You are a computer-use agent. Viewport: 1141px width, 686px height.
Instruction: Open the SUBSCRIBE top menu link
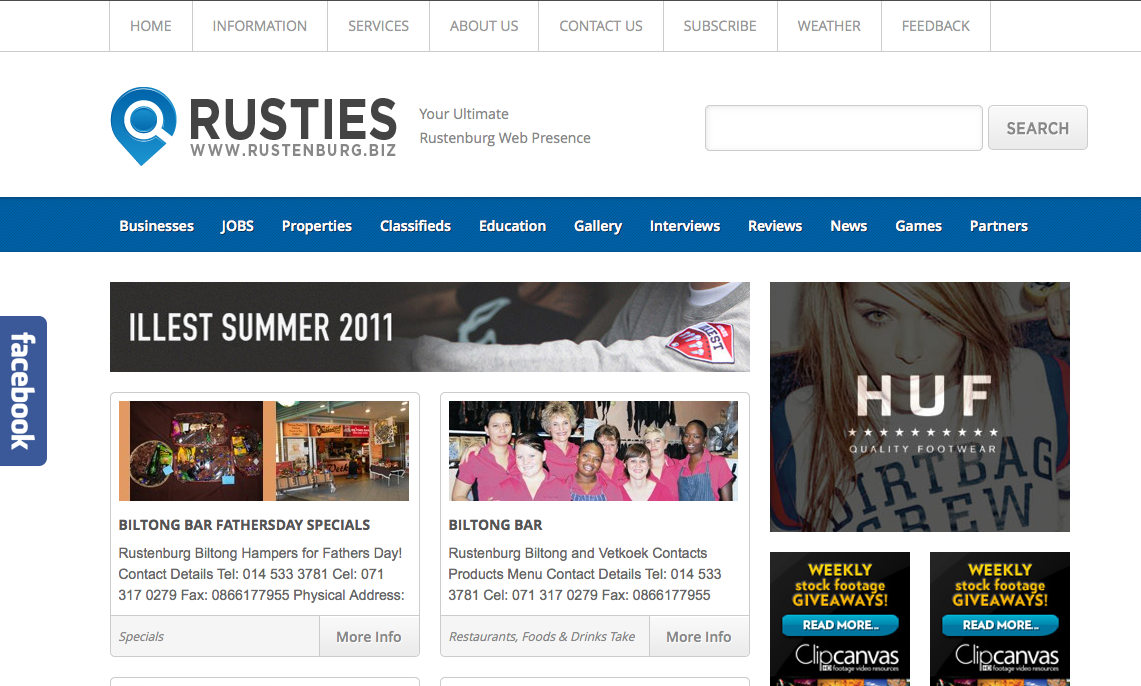pos(719,26)
